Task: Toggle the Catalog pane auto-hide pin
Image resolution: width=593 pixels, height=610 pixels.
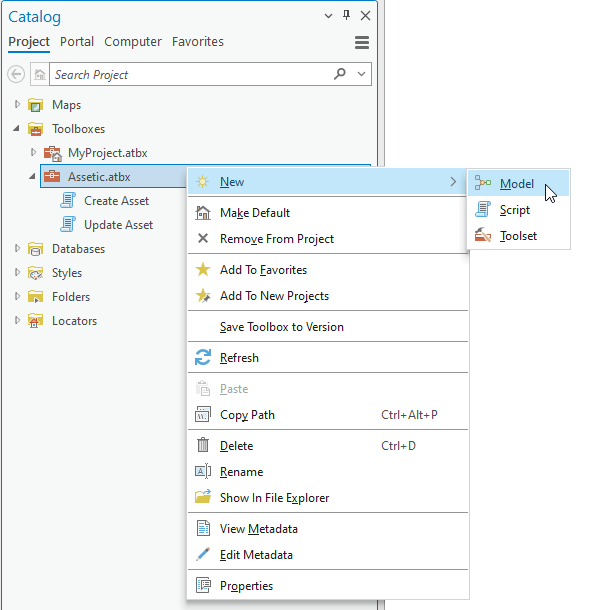Action: tap(346, 16)
